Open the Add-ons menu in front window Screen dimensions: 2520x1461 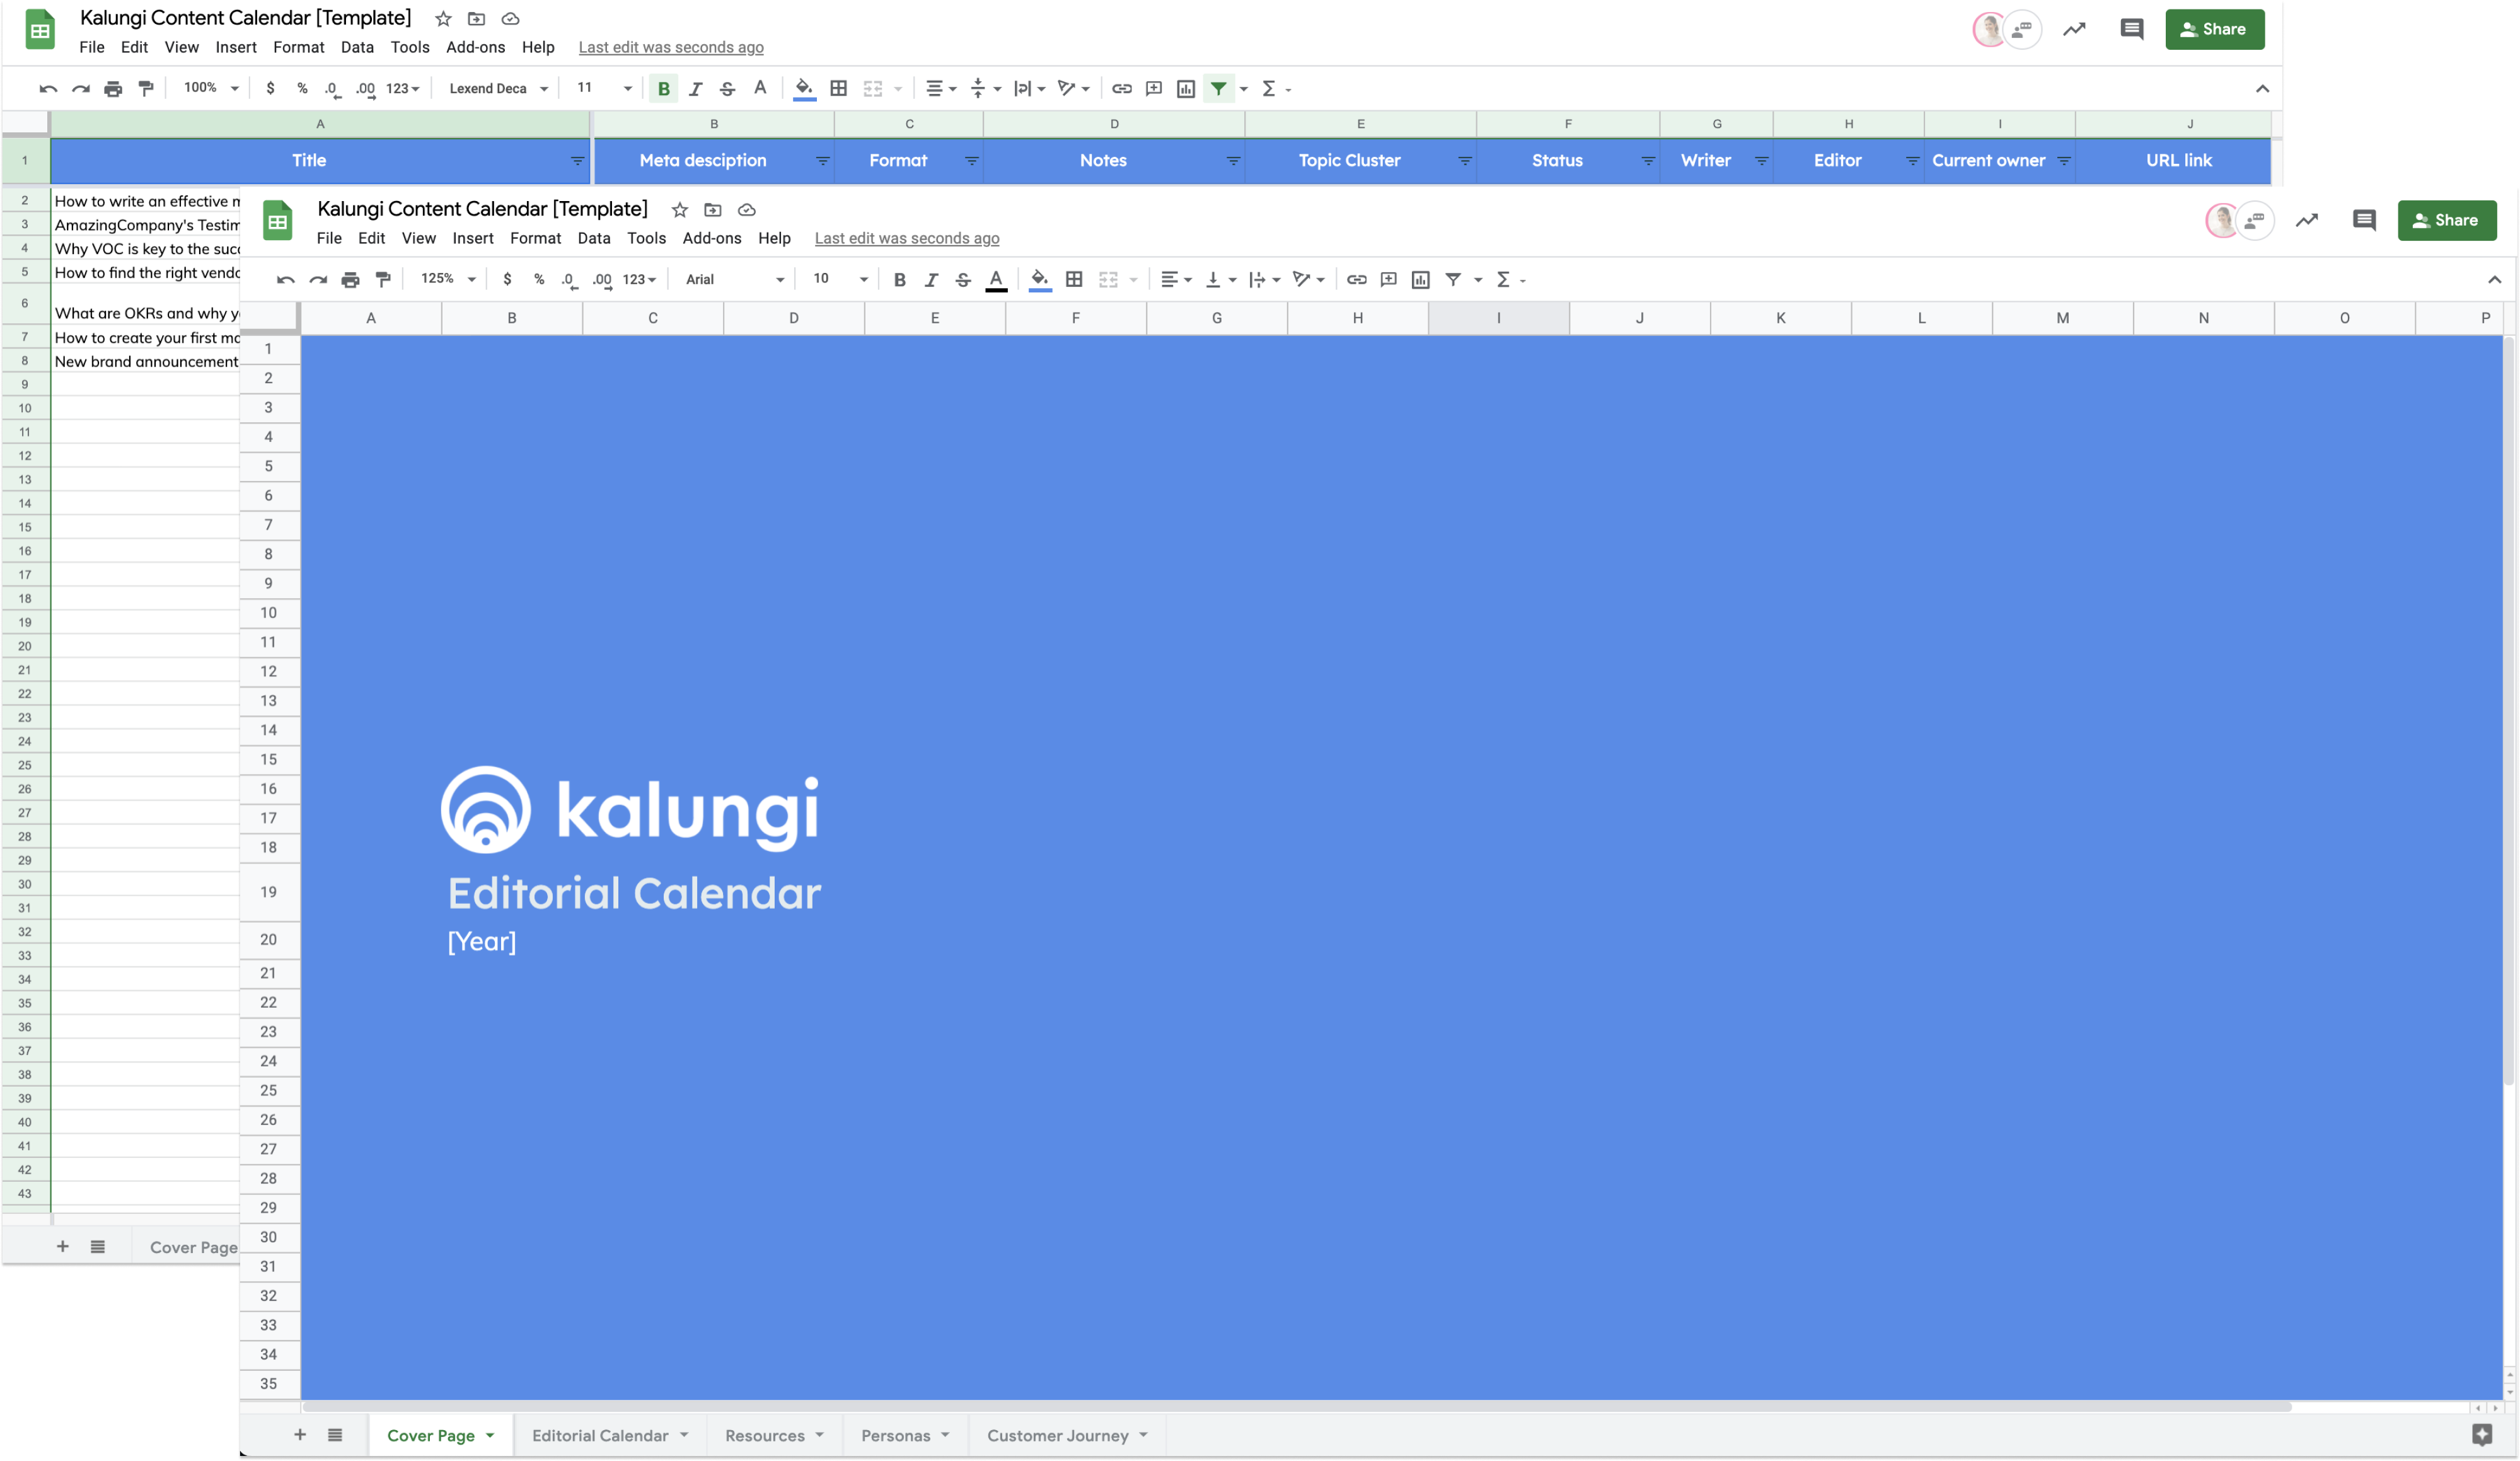coord(711,238)
